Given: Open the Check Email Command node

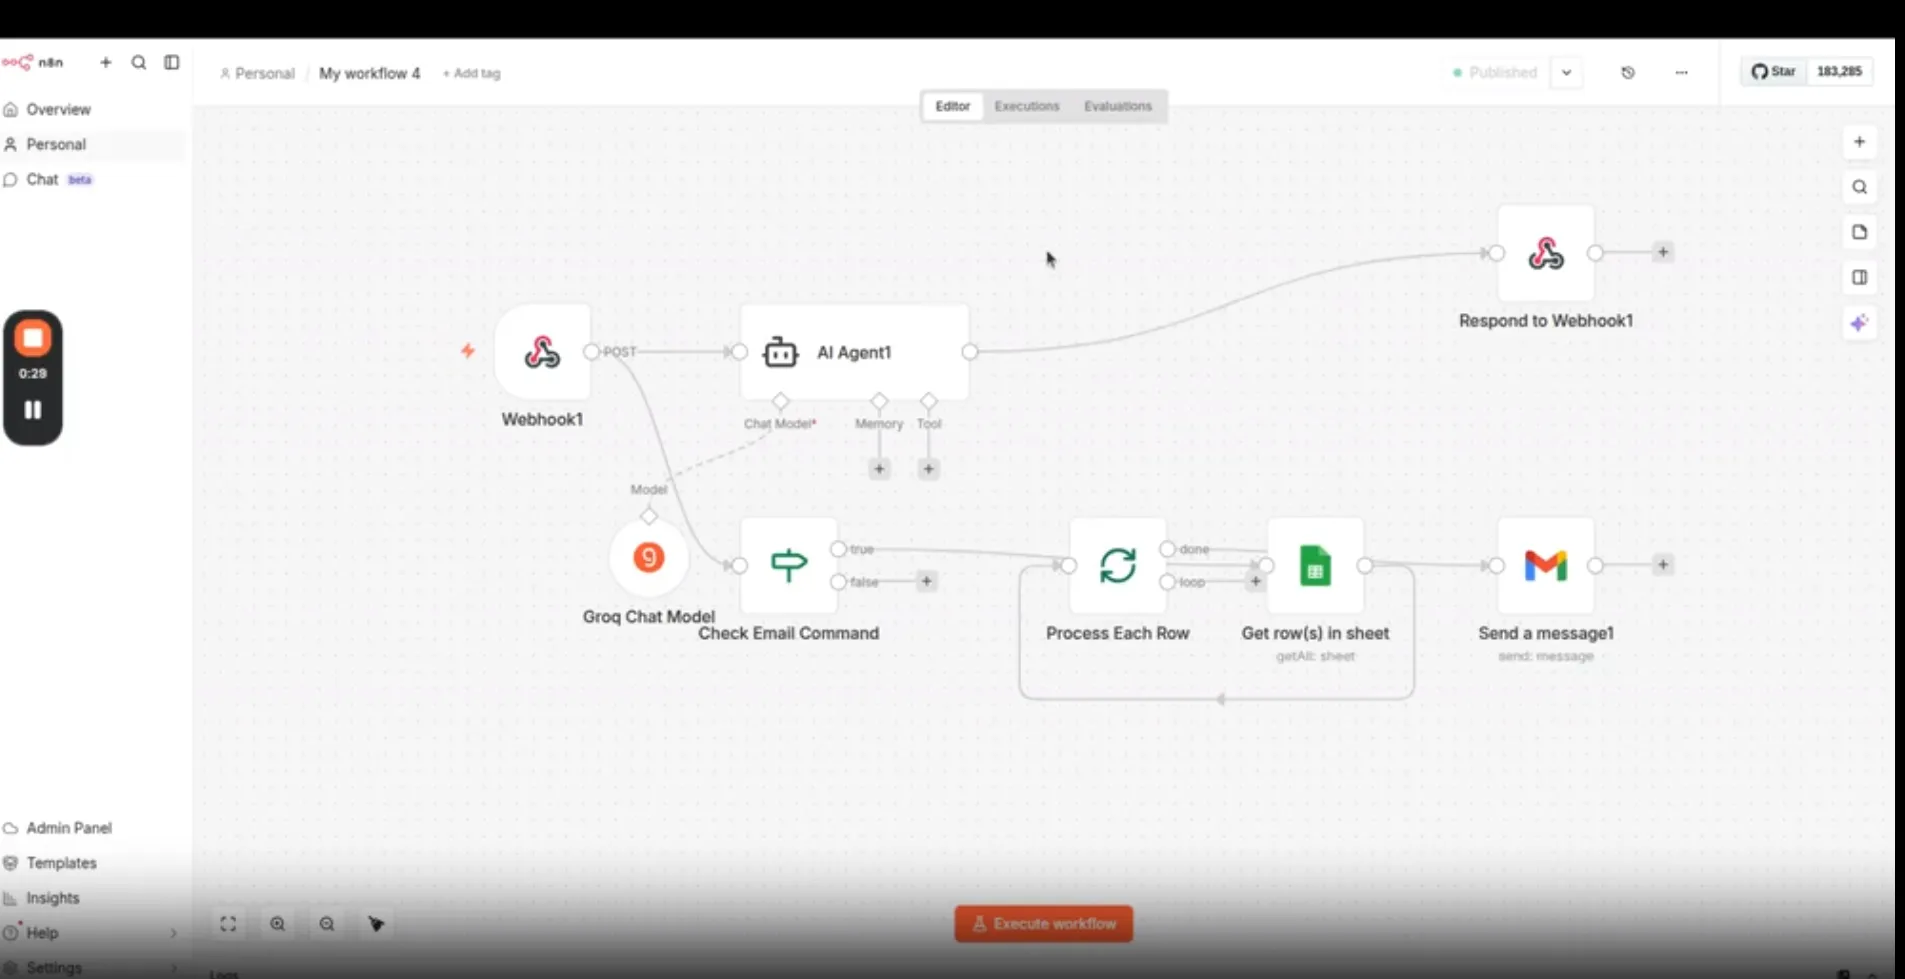Looking at the screenshot, I should 788,565.
